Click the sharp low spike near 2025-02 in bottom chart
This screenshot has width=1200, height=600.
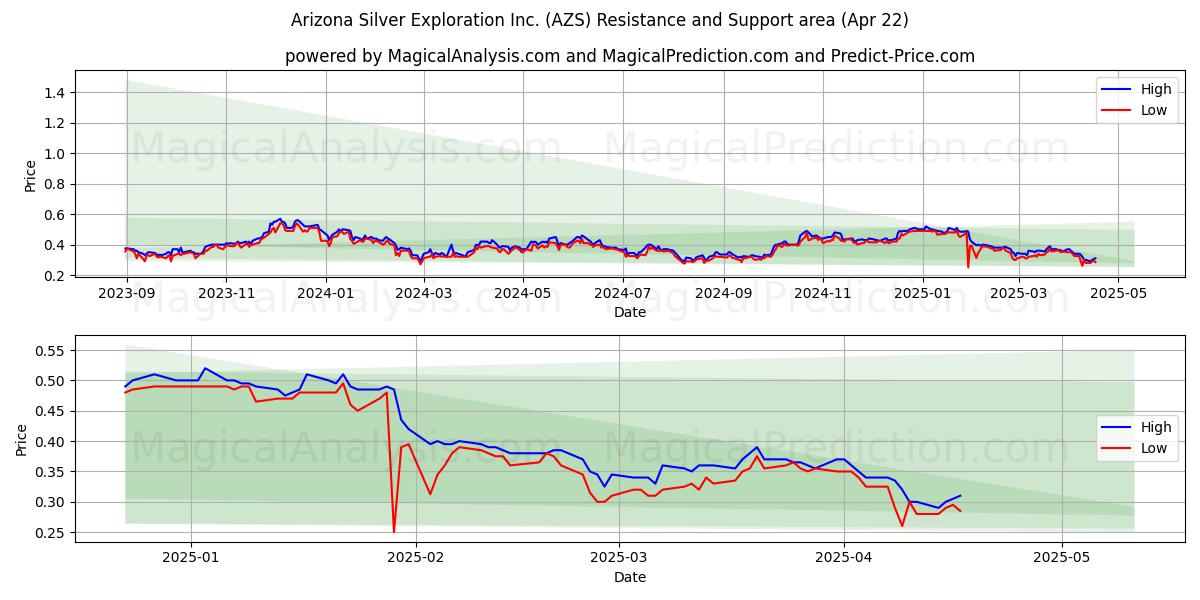tap(394, 531)
